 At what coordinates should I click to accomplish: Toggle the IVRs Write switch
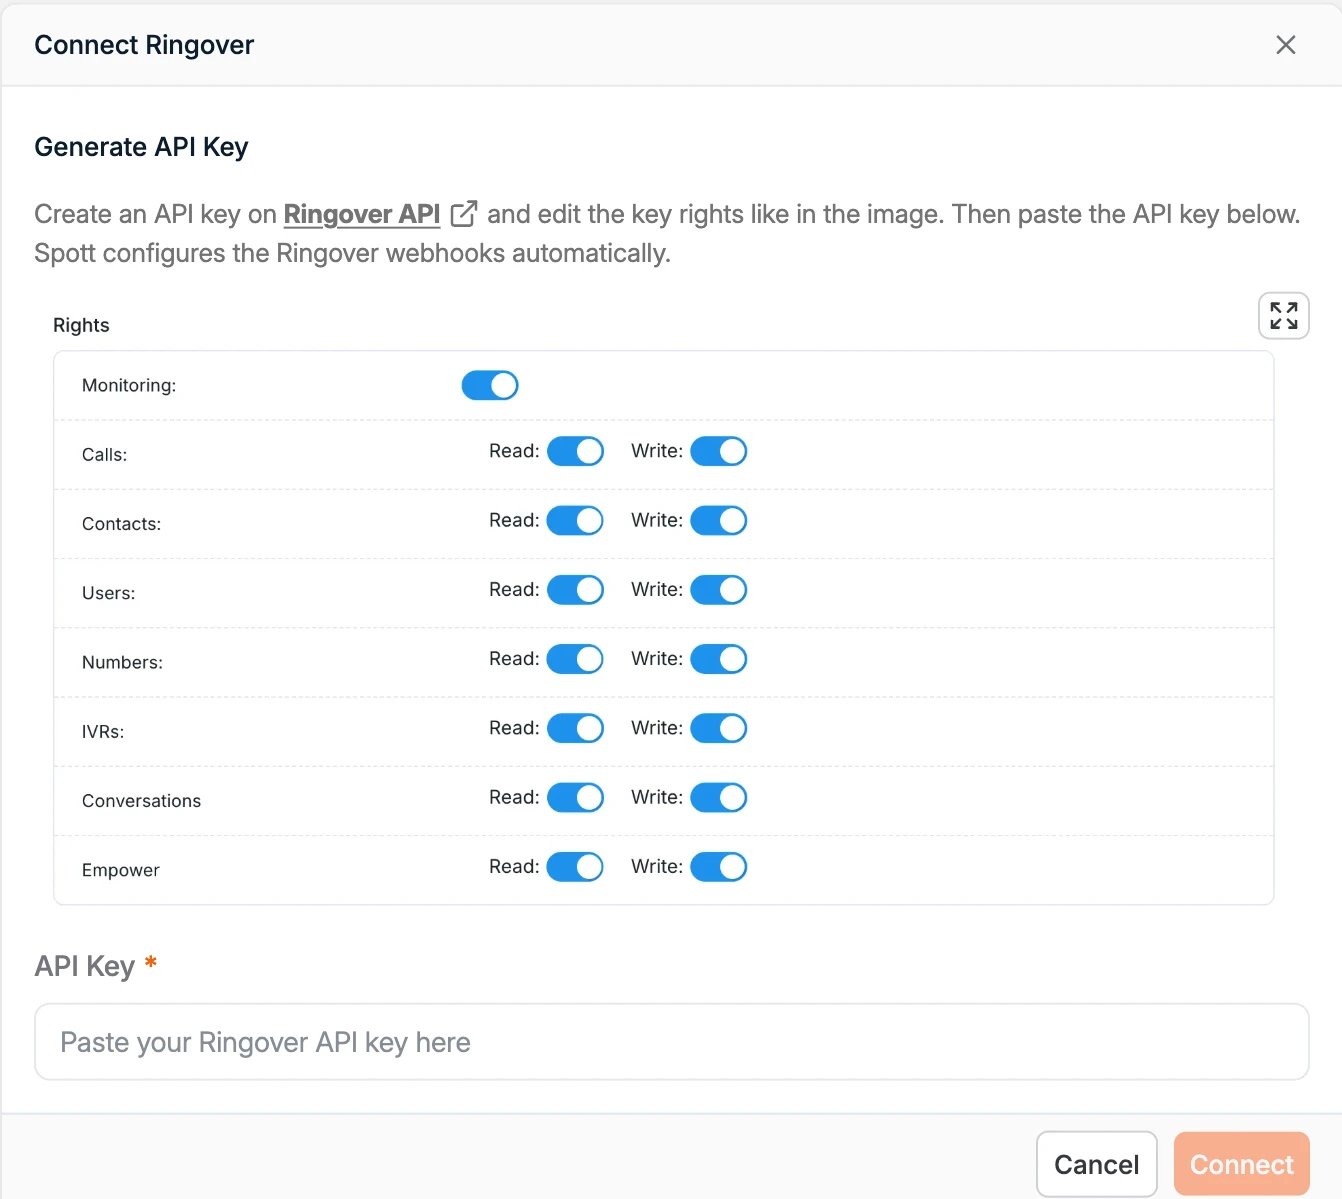(x=719, y=728)
